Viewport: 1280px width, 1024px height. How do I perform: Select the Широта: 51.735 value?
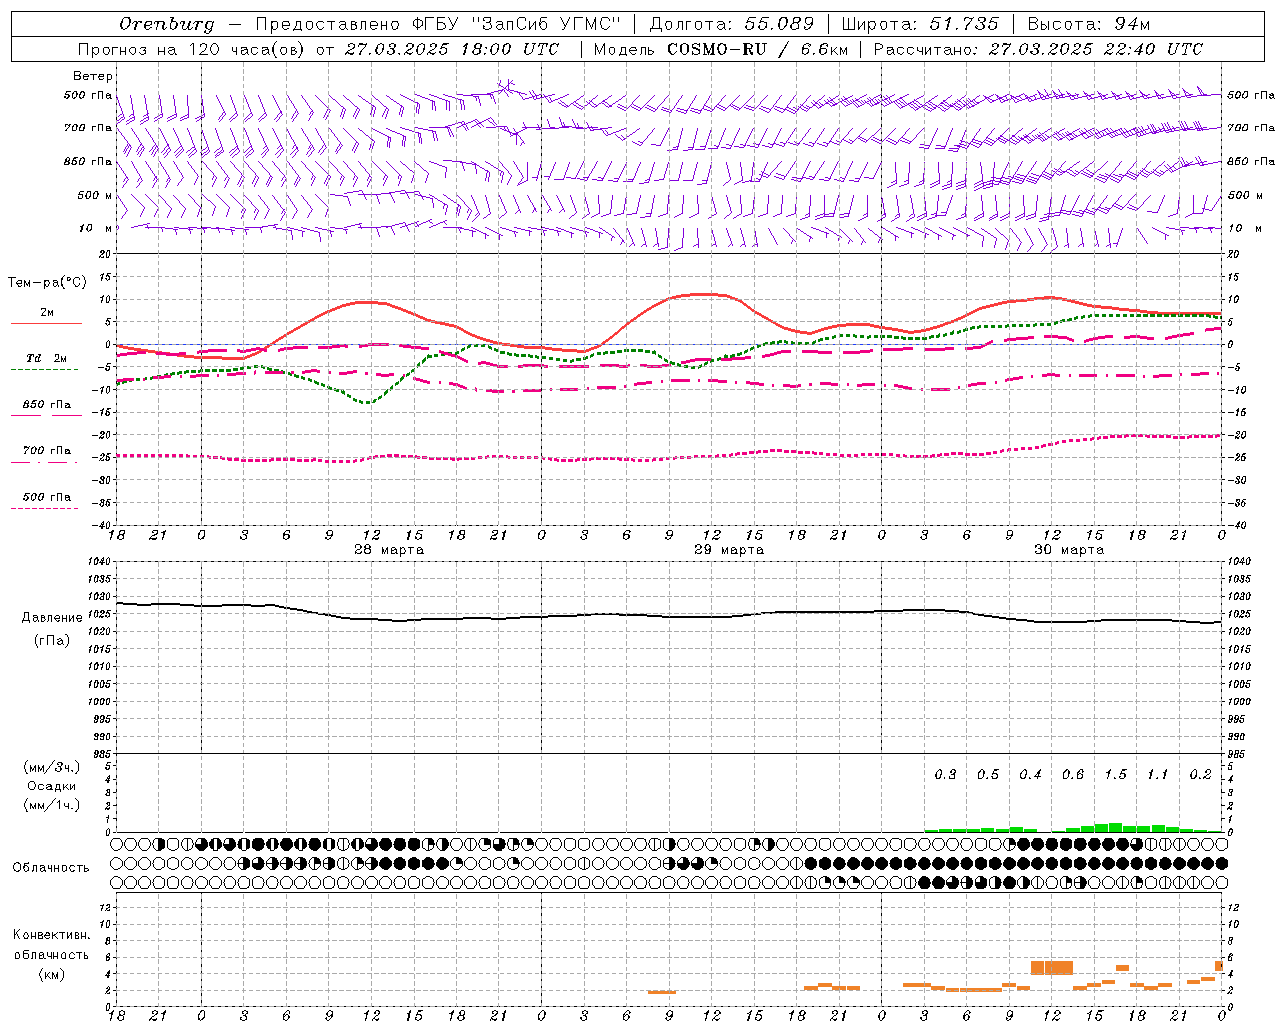pyautogui.click(x=920, y=24)
